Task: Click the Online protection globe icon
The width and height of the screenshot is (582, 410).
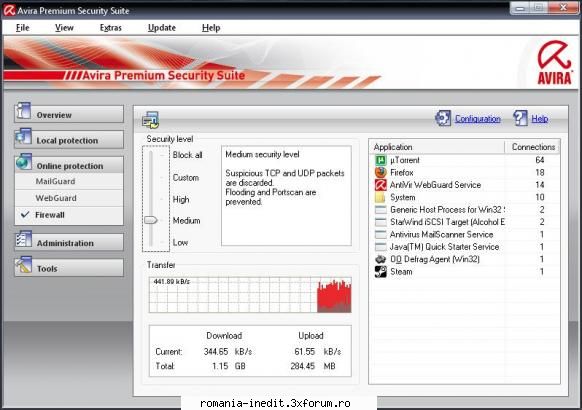Action: pos(23,162)
